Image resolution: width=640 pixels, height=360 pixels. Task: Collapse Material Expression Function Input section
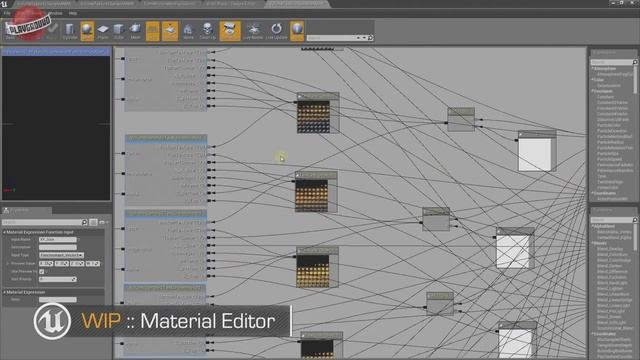click(5, 232)
